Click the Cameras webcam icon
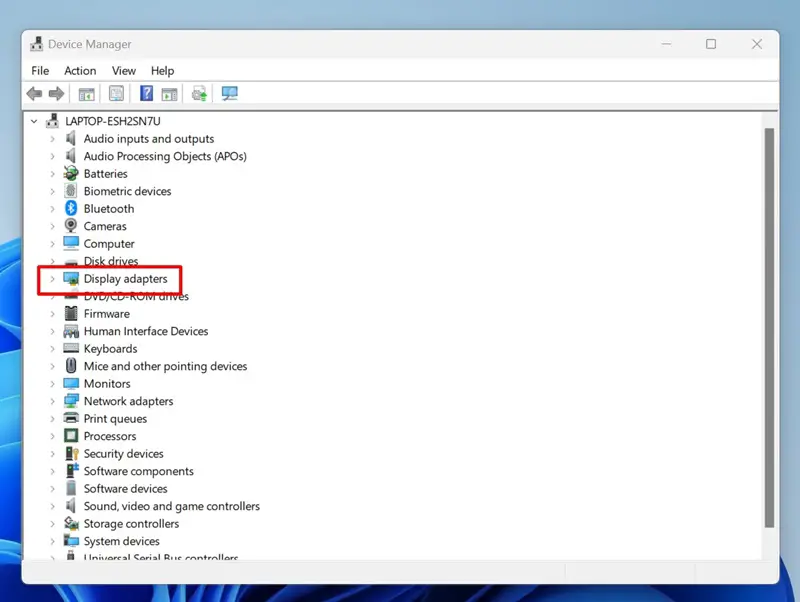 tap(71, 225)
